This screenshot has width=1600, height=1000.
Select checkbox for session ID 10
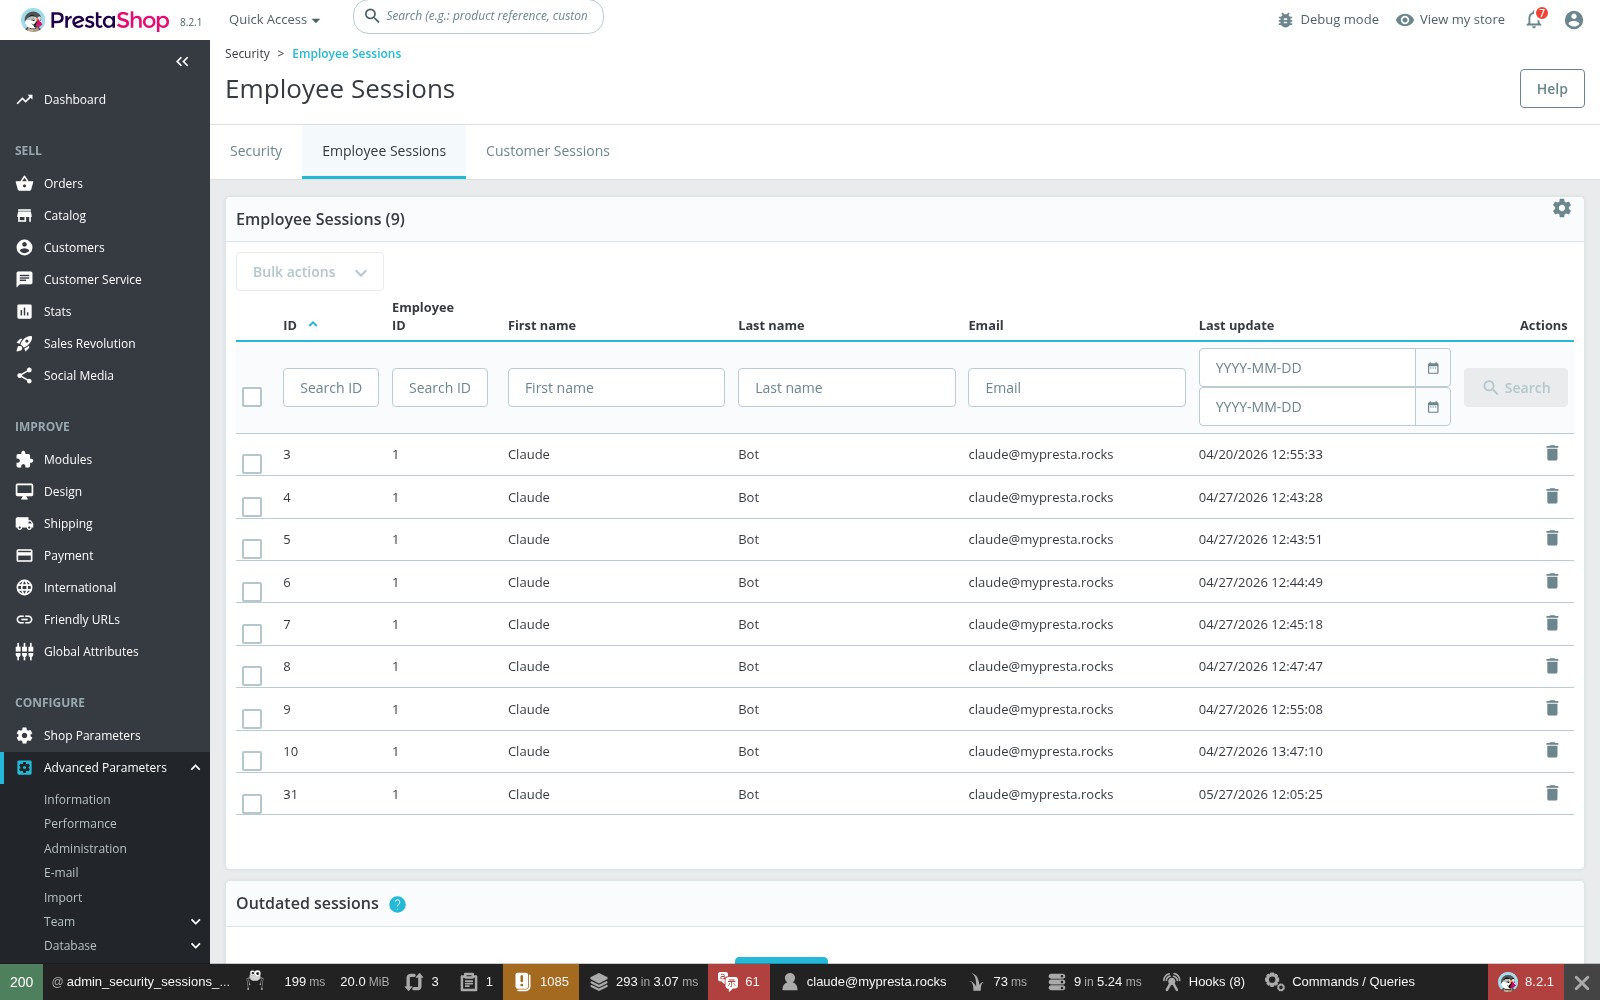coord(252,761)
